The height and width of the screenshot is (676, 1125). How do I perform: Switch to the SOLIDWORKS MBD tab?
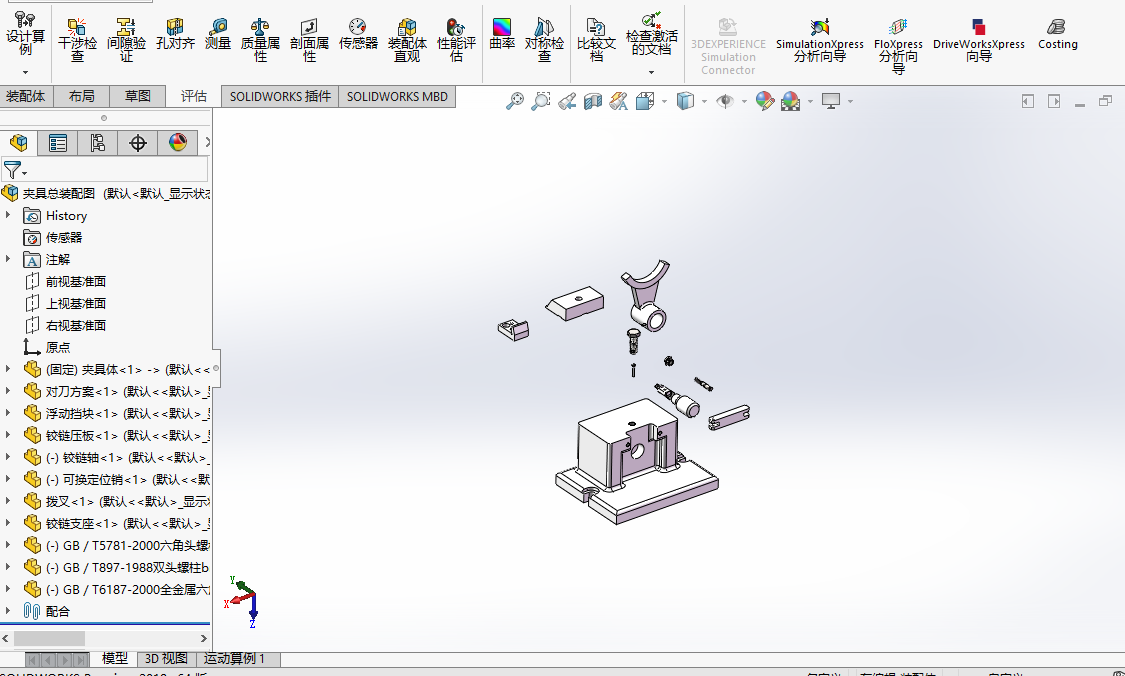pyautogui.click(x=397, y=96)
